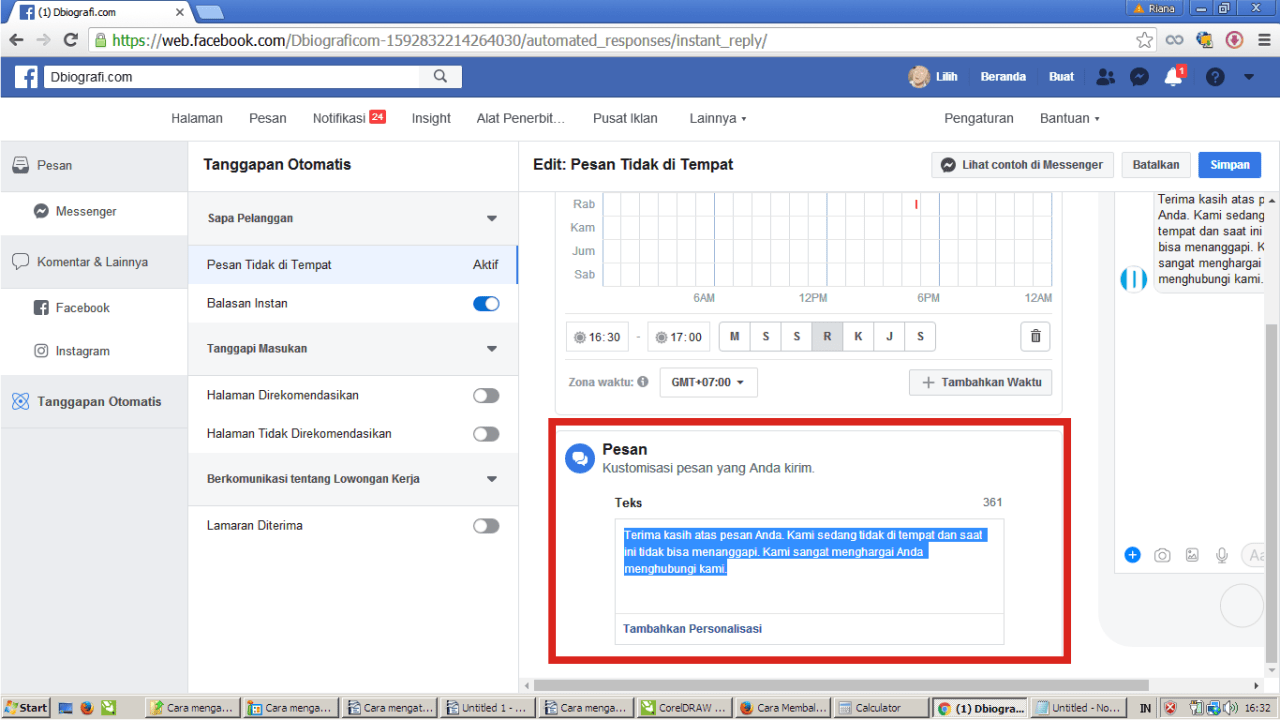1280x720 pixels.
Task: Collapse the Tanggapi Masukan section
Action: click(x=492, y=349)
